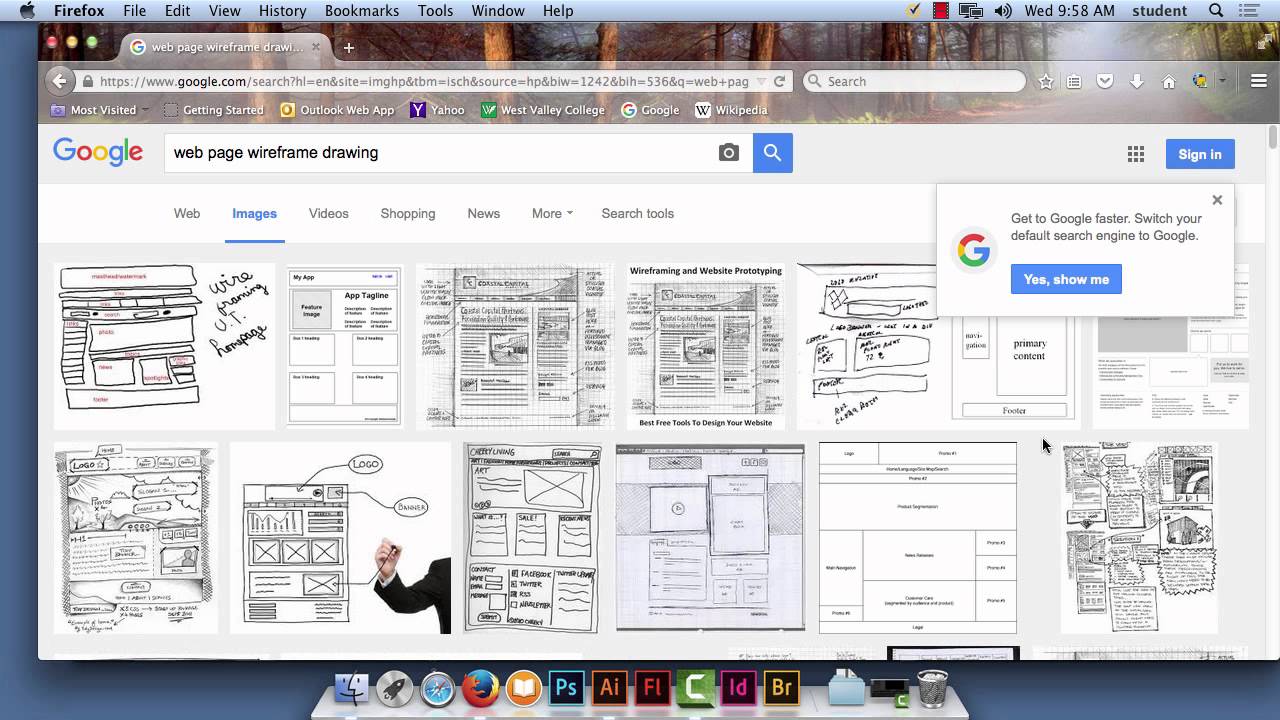Open the Wikipedia bookmark
The width and height of the screenshot is (1280, 720).
point(731,110)
